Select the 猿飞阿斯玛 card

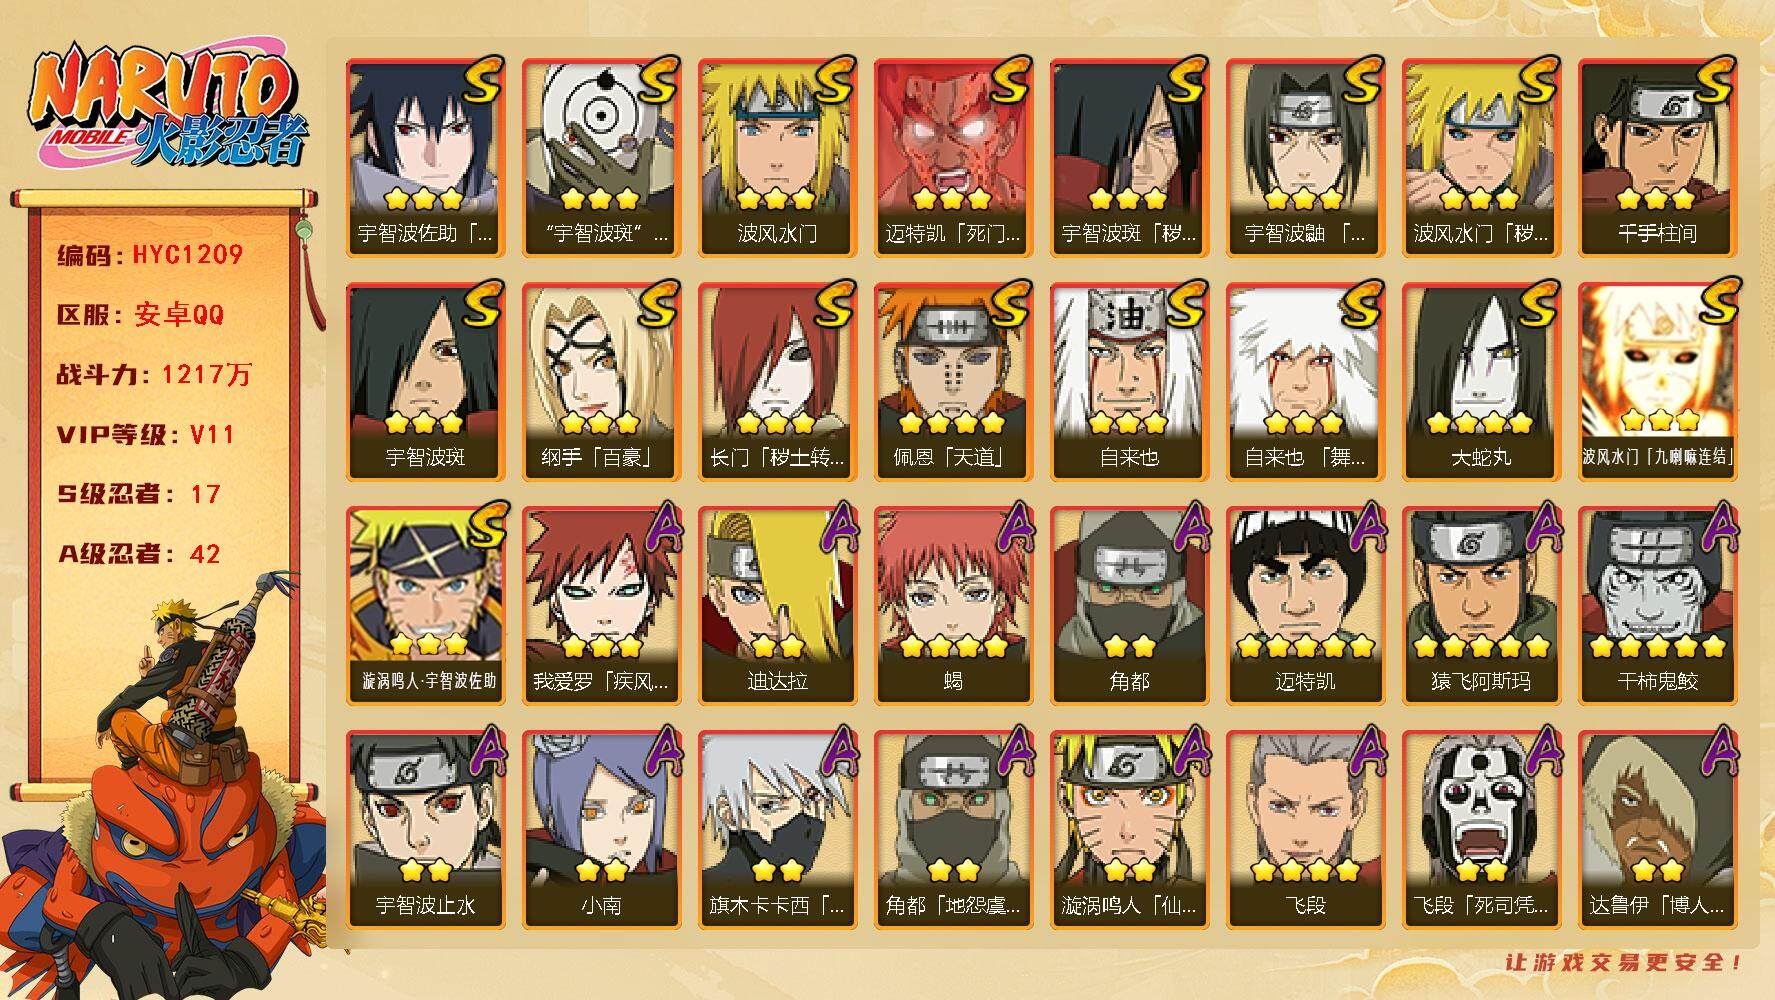click(x=1481, y=605)
